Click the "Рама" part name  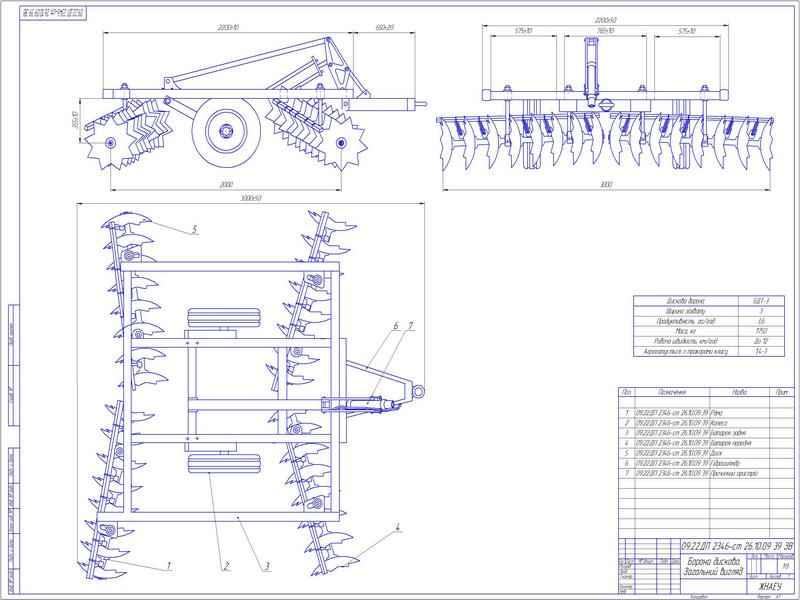click(716, 412)
